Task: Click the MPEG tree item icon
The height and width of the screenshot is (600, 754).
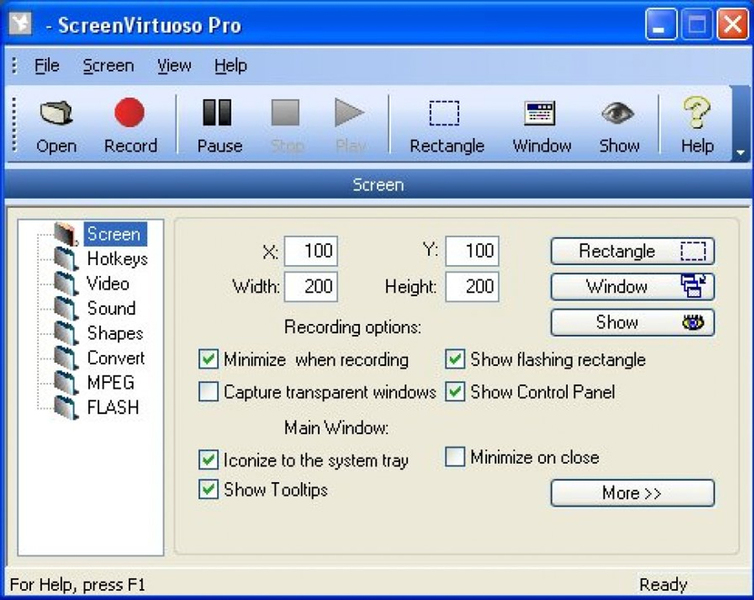Action: click(66, 383)
